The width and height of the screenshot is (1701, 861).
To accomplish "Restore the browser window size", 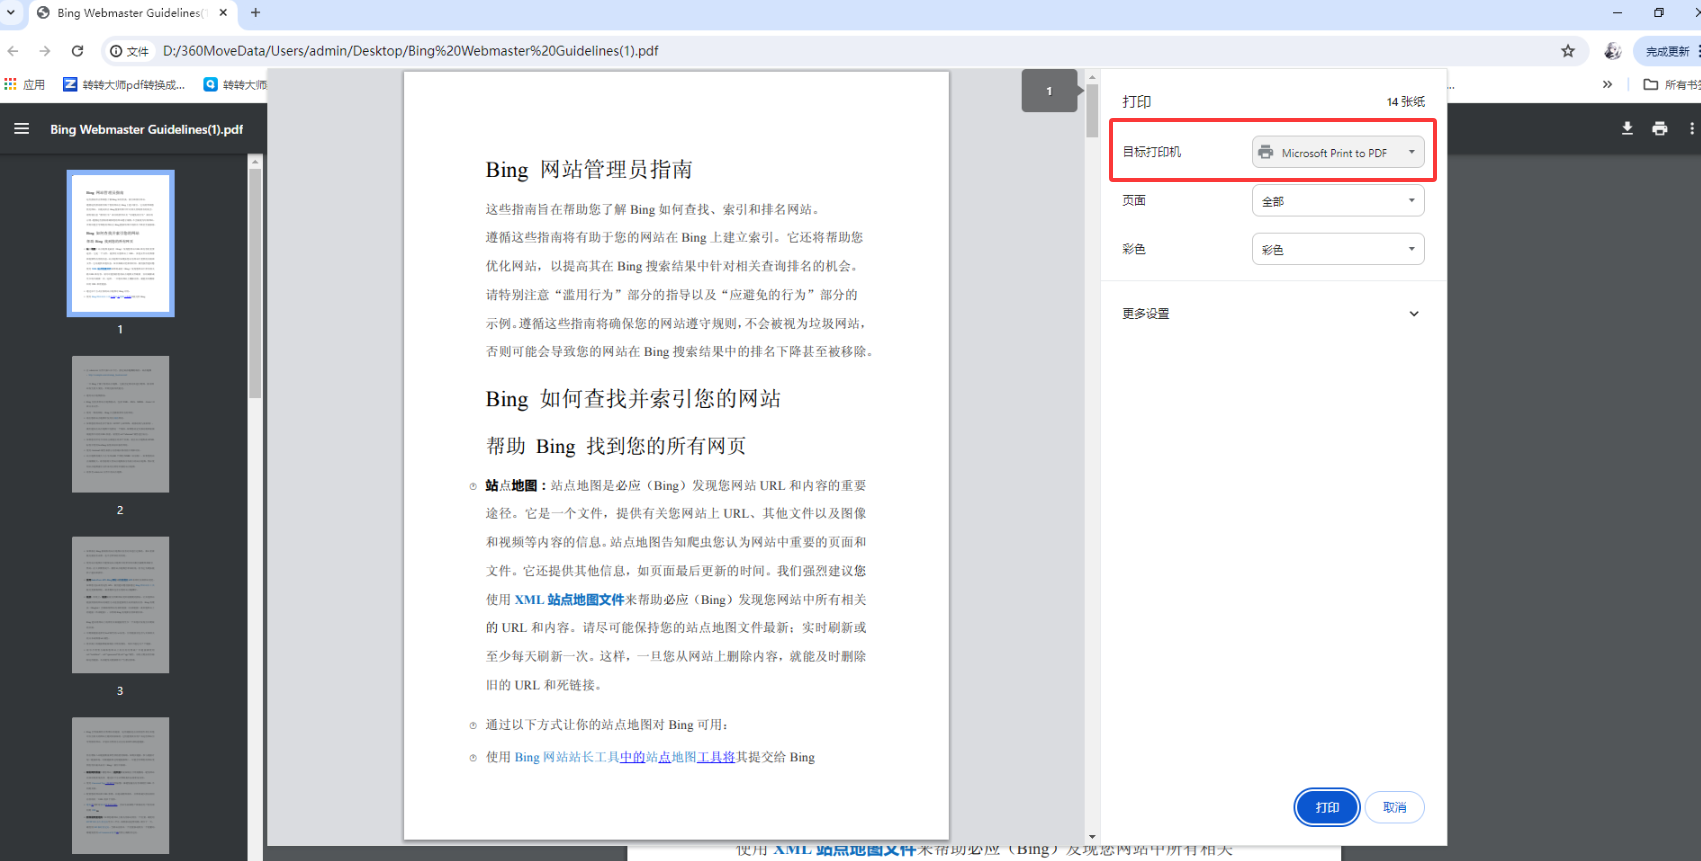I will 1659,13.
